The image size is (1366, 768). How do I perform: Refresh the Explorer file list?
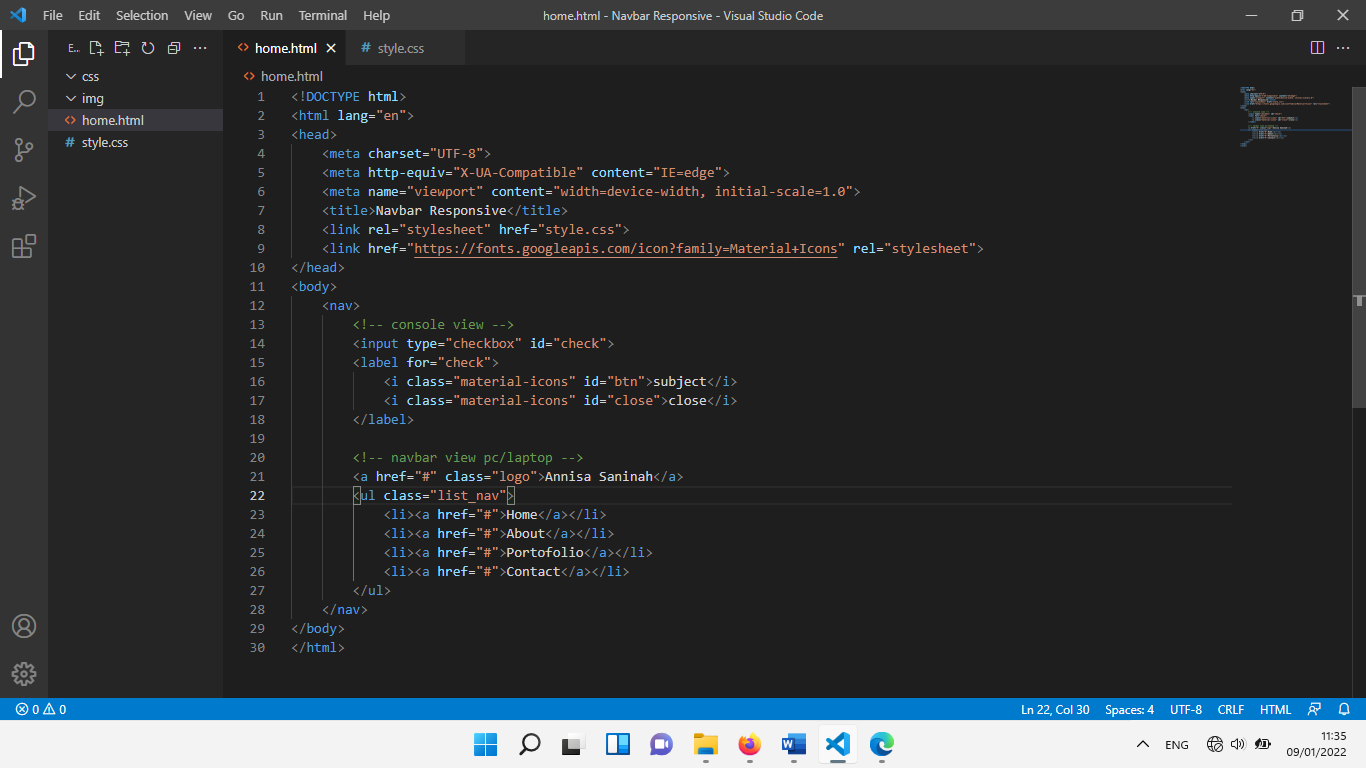[148, 48]
